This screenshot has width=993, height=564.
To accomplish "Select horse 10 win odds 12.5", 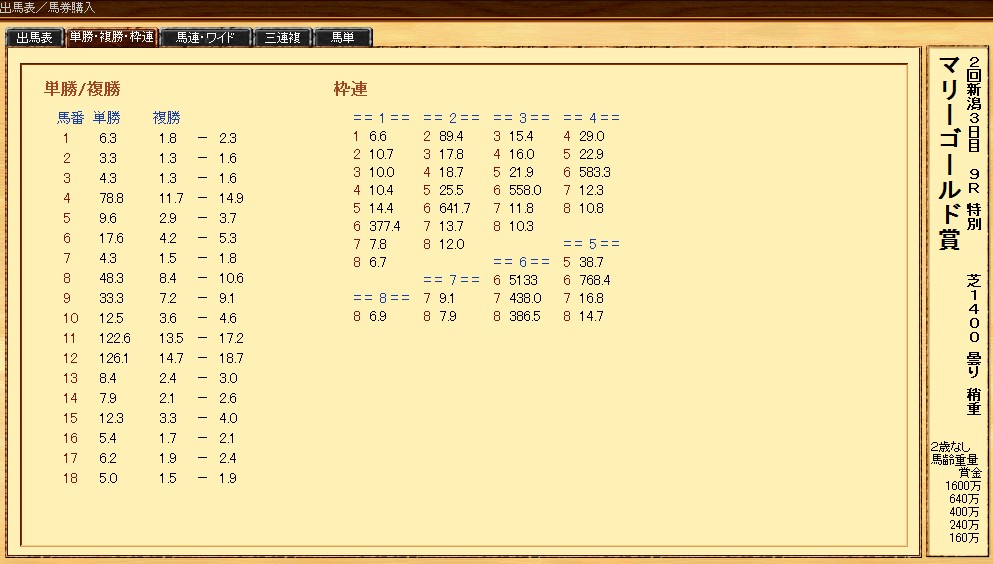I will pos(111,318).
